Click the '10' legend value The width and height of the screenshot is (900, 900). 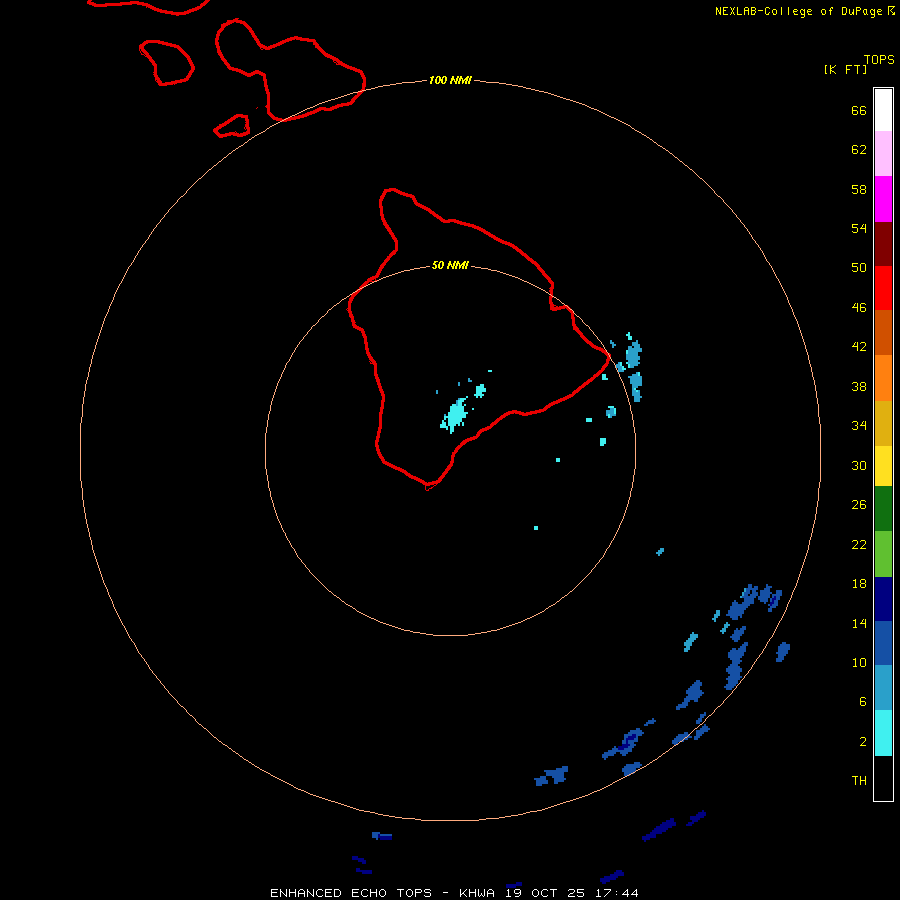(x=859, y=663)
